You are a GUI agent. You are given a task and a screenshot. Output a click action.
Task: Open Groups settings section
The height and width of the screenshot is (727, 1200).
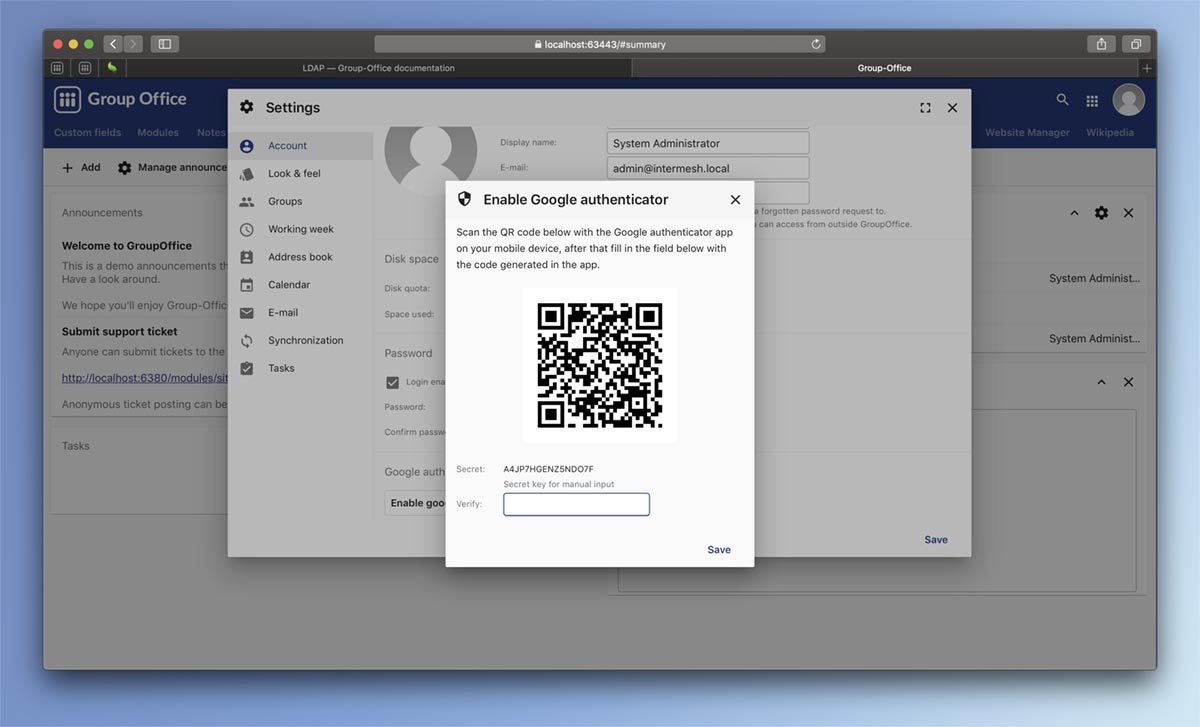[300, 201]
